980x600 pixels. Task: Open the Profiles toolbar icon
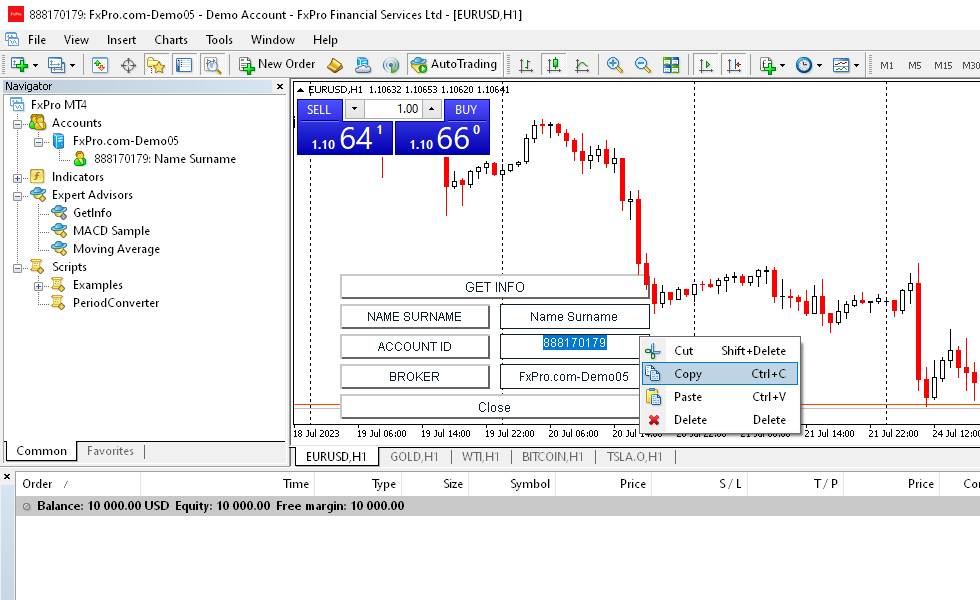point(56,65)
